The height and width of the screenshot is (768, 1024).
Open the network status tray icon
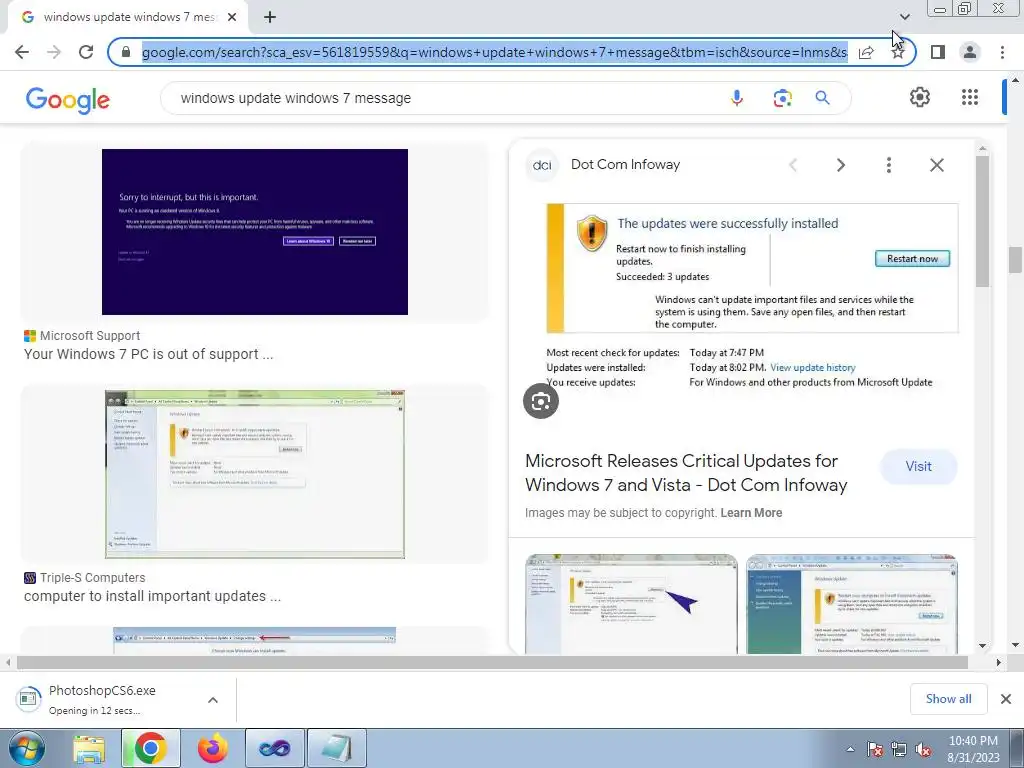click(899, 750)
